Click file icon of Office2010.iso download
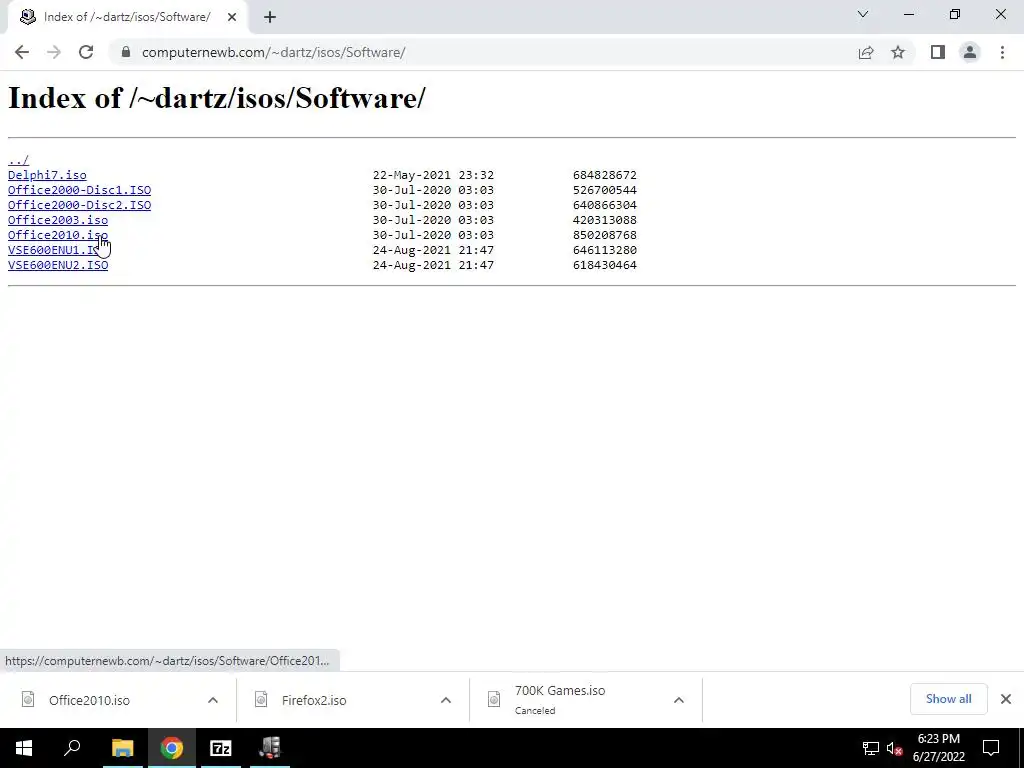 pos(28,699)
